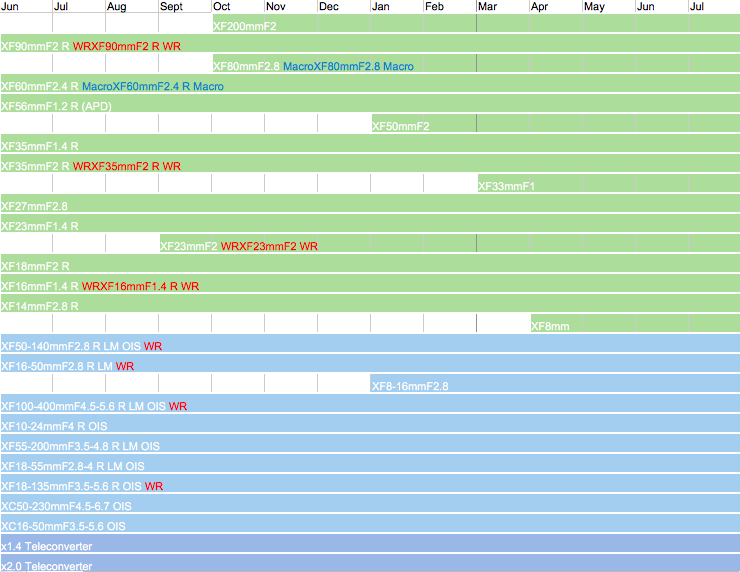Viewport: 740px width, 572px height.
Task: Select the XC16-50mmF3.5-5.6 OIS row
Action: coord(370,523)
